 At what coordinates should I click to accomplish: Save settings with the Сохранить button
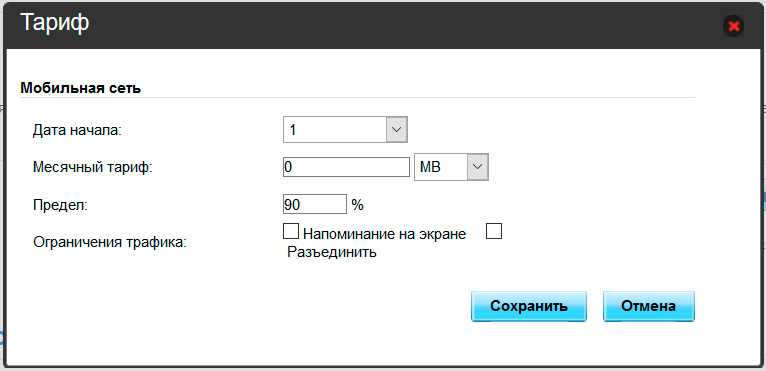pos(529,306)
